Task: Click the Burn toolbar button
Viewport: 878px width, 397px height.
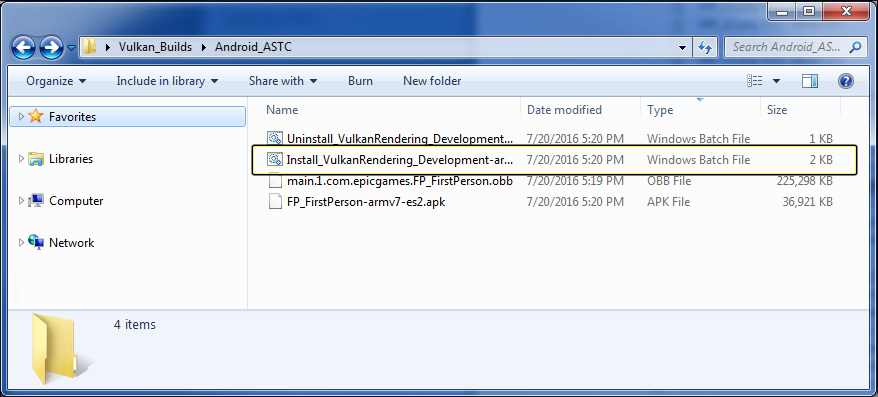Action: pos(360,81)
